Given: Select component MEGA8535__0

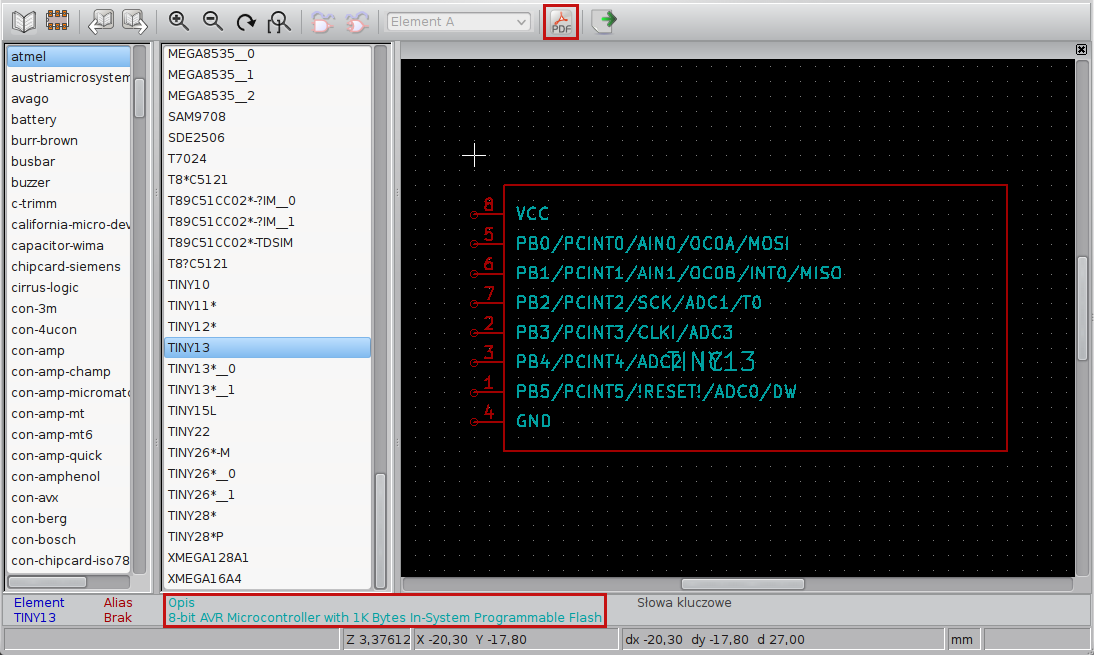Looking at the screenshot, I should coord(267,54).
